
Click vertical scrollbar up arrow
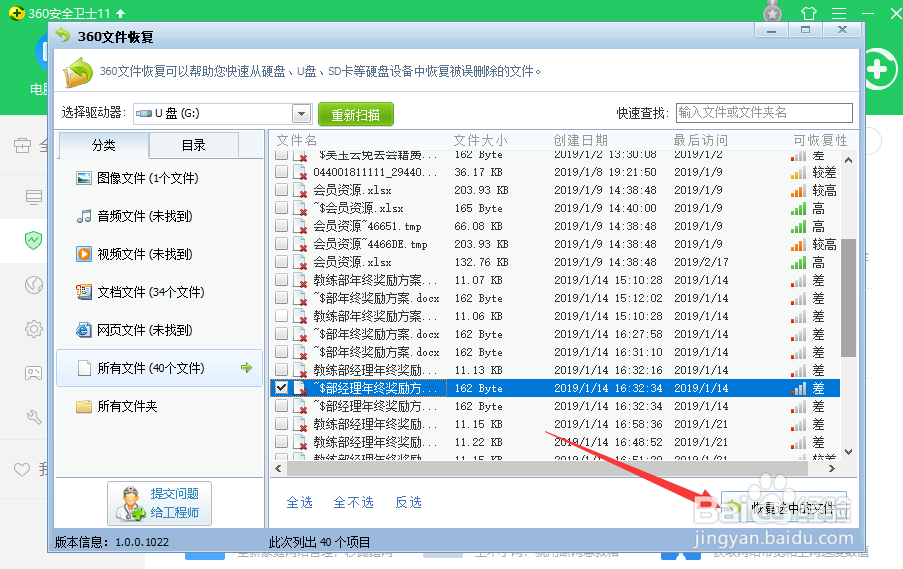coord(848,160)
